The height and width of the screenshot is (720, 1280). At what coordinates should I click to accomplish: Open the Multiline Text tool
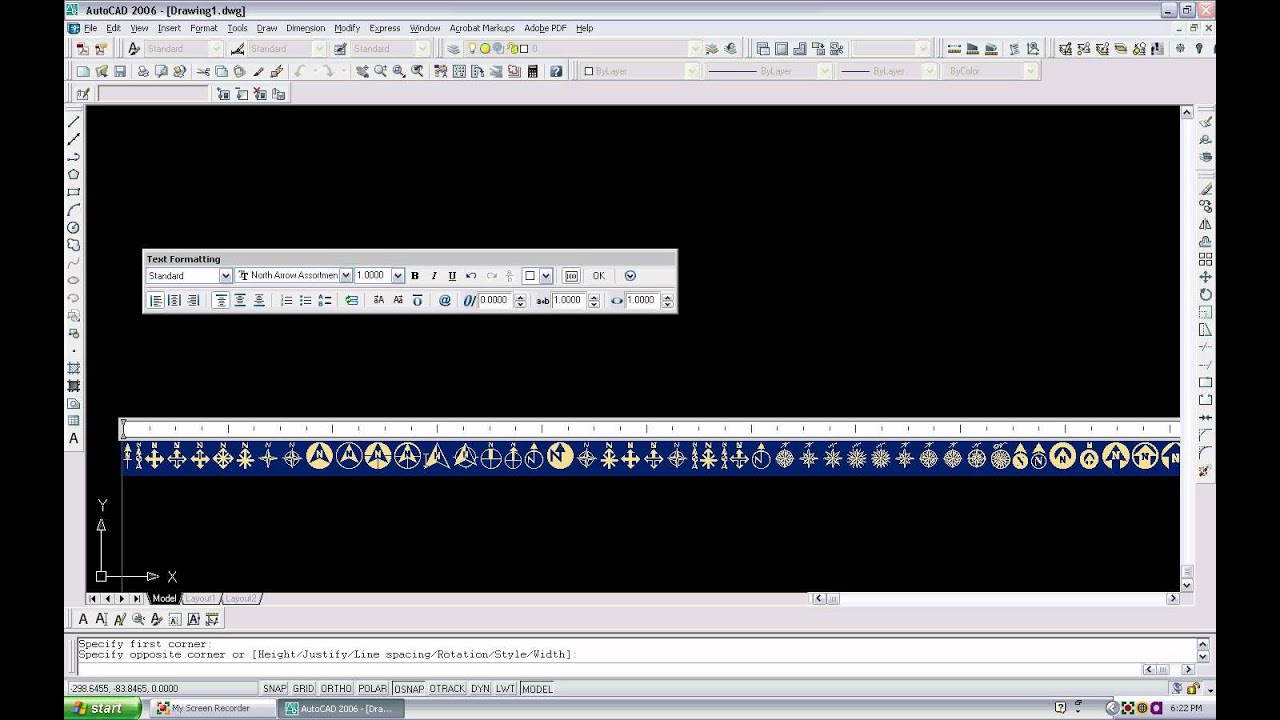pos(74,438)
